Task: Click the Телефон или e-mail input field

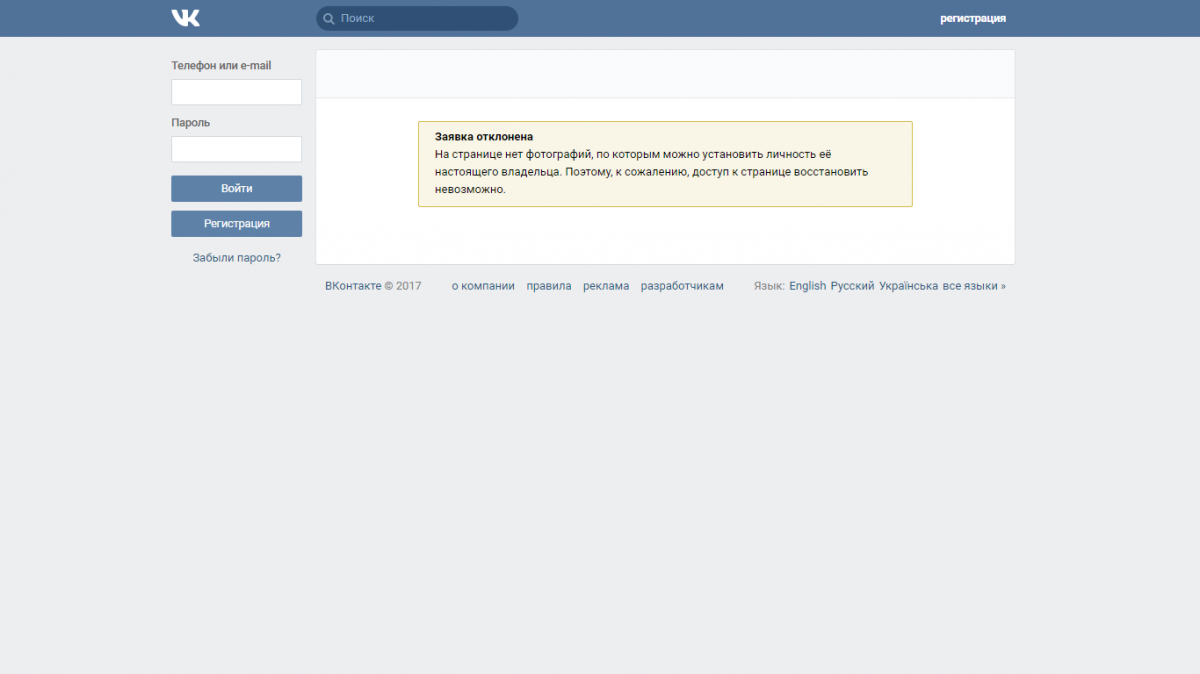Action: (x=236, y=92)
